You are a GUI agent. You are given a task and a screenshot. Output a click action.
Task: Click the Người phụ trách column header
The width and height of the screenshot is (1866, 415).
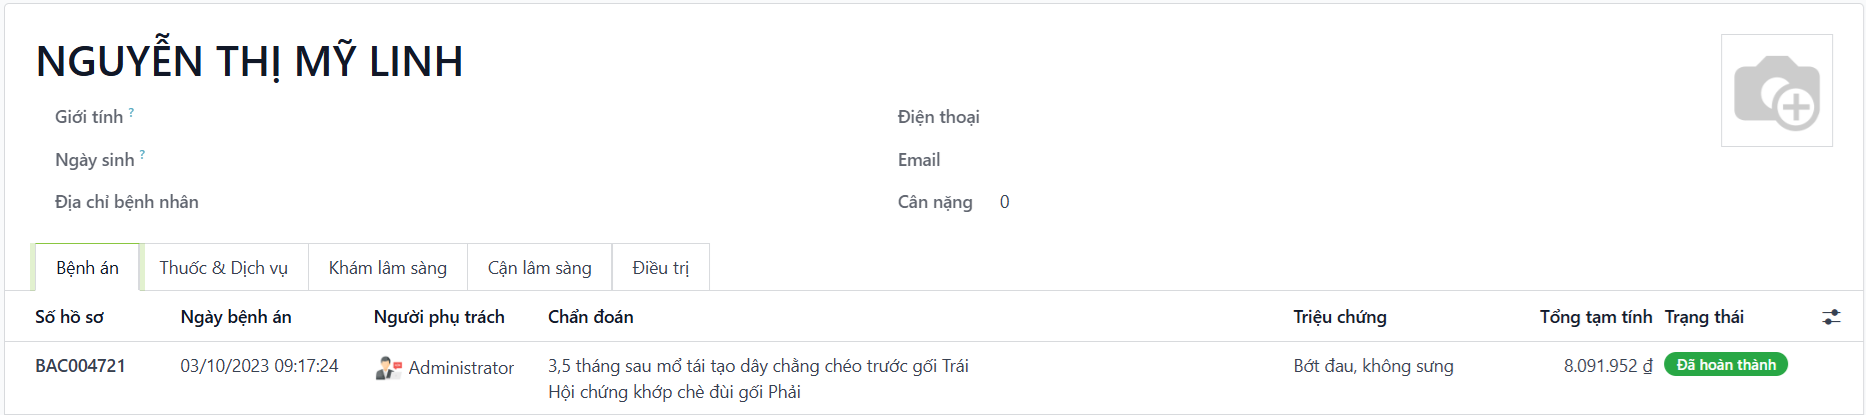439,317
